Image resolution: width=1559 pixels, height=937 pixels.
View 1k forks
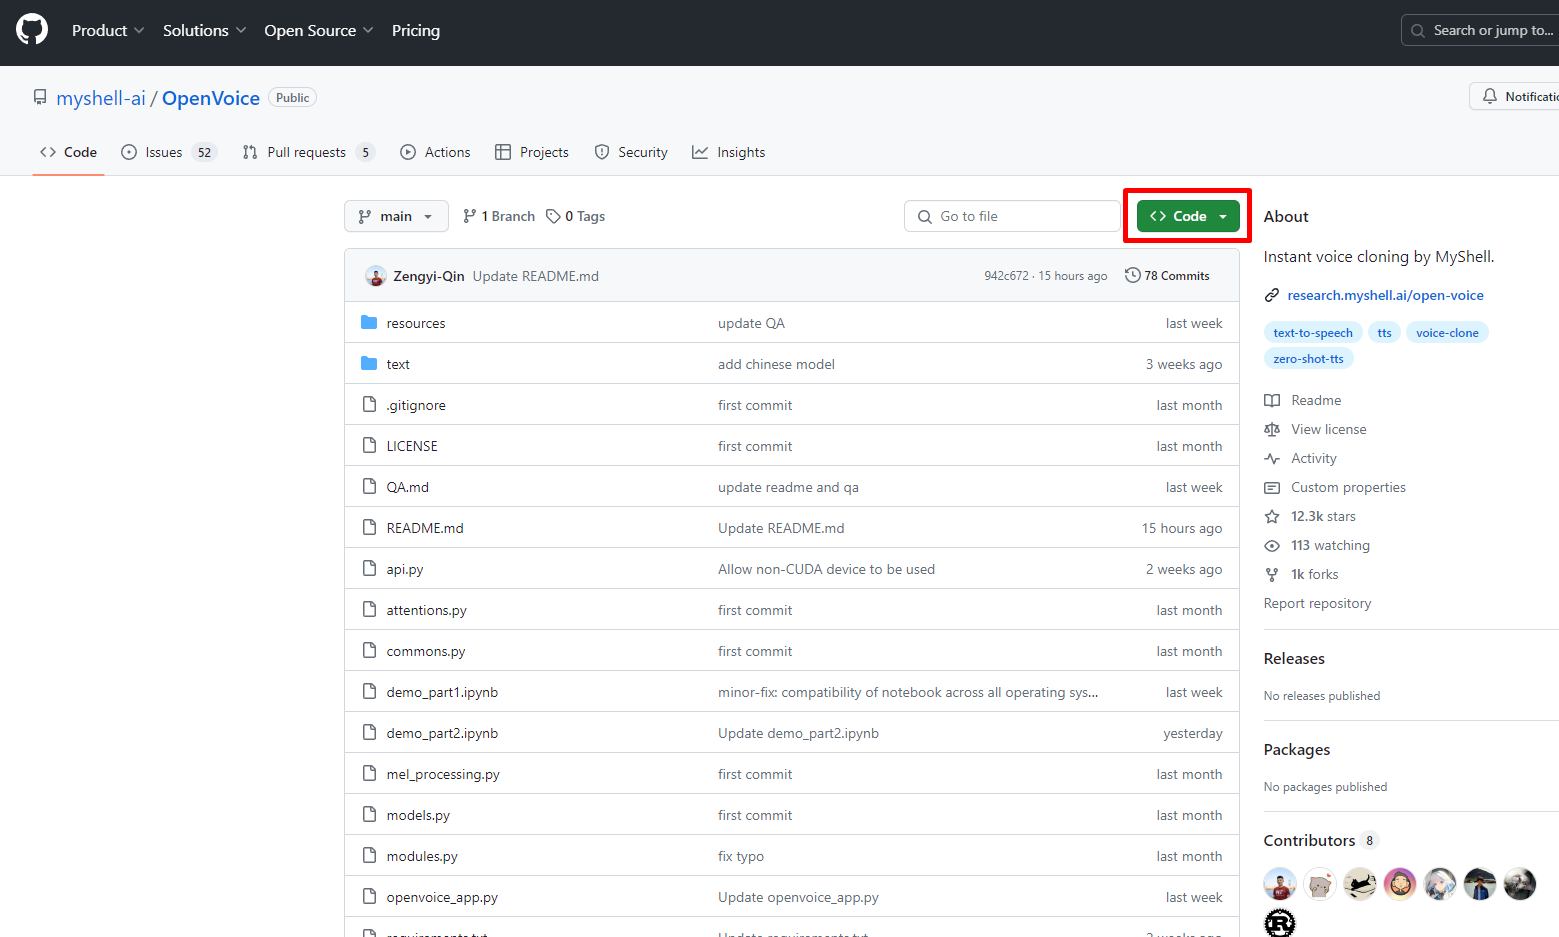(1301, 574)
